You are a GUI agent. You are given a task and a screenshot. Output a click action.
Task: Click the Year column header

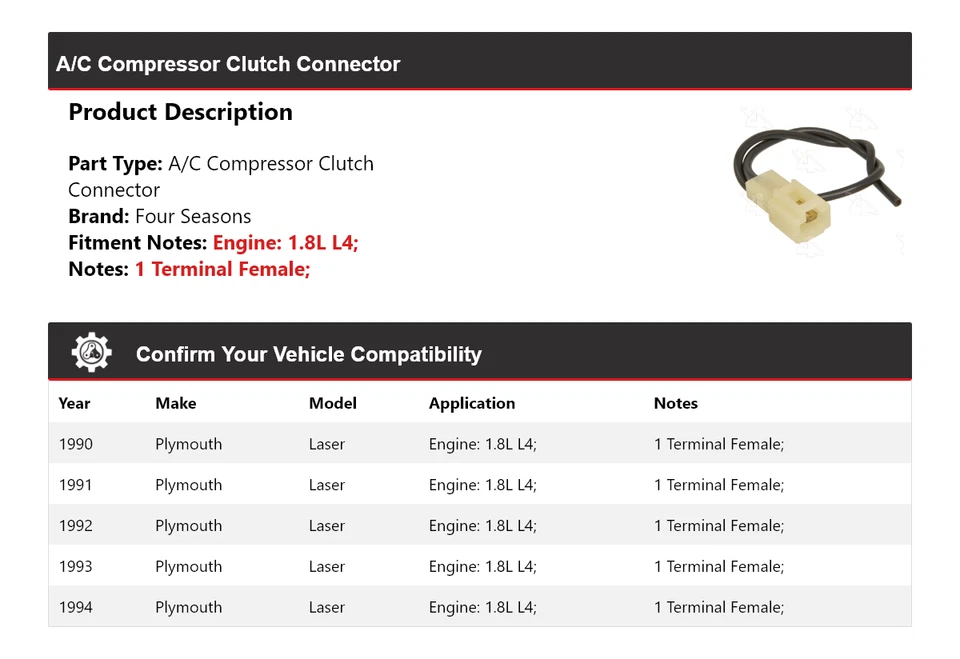(x=74, y=403)
